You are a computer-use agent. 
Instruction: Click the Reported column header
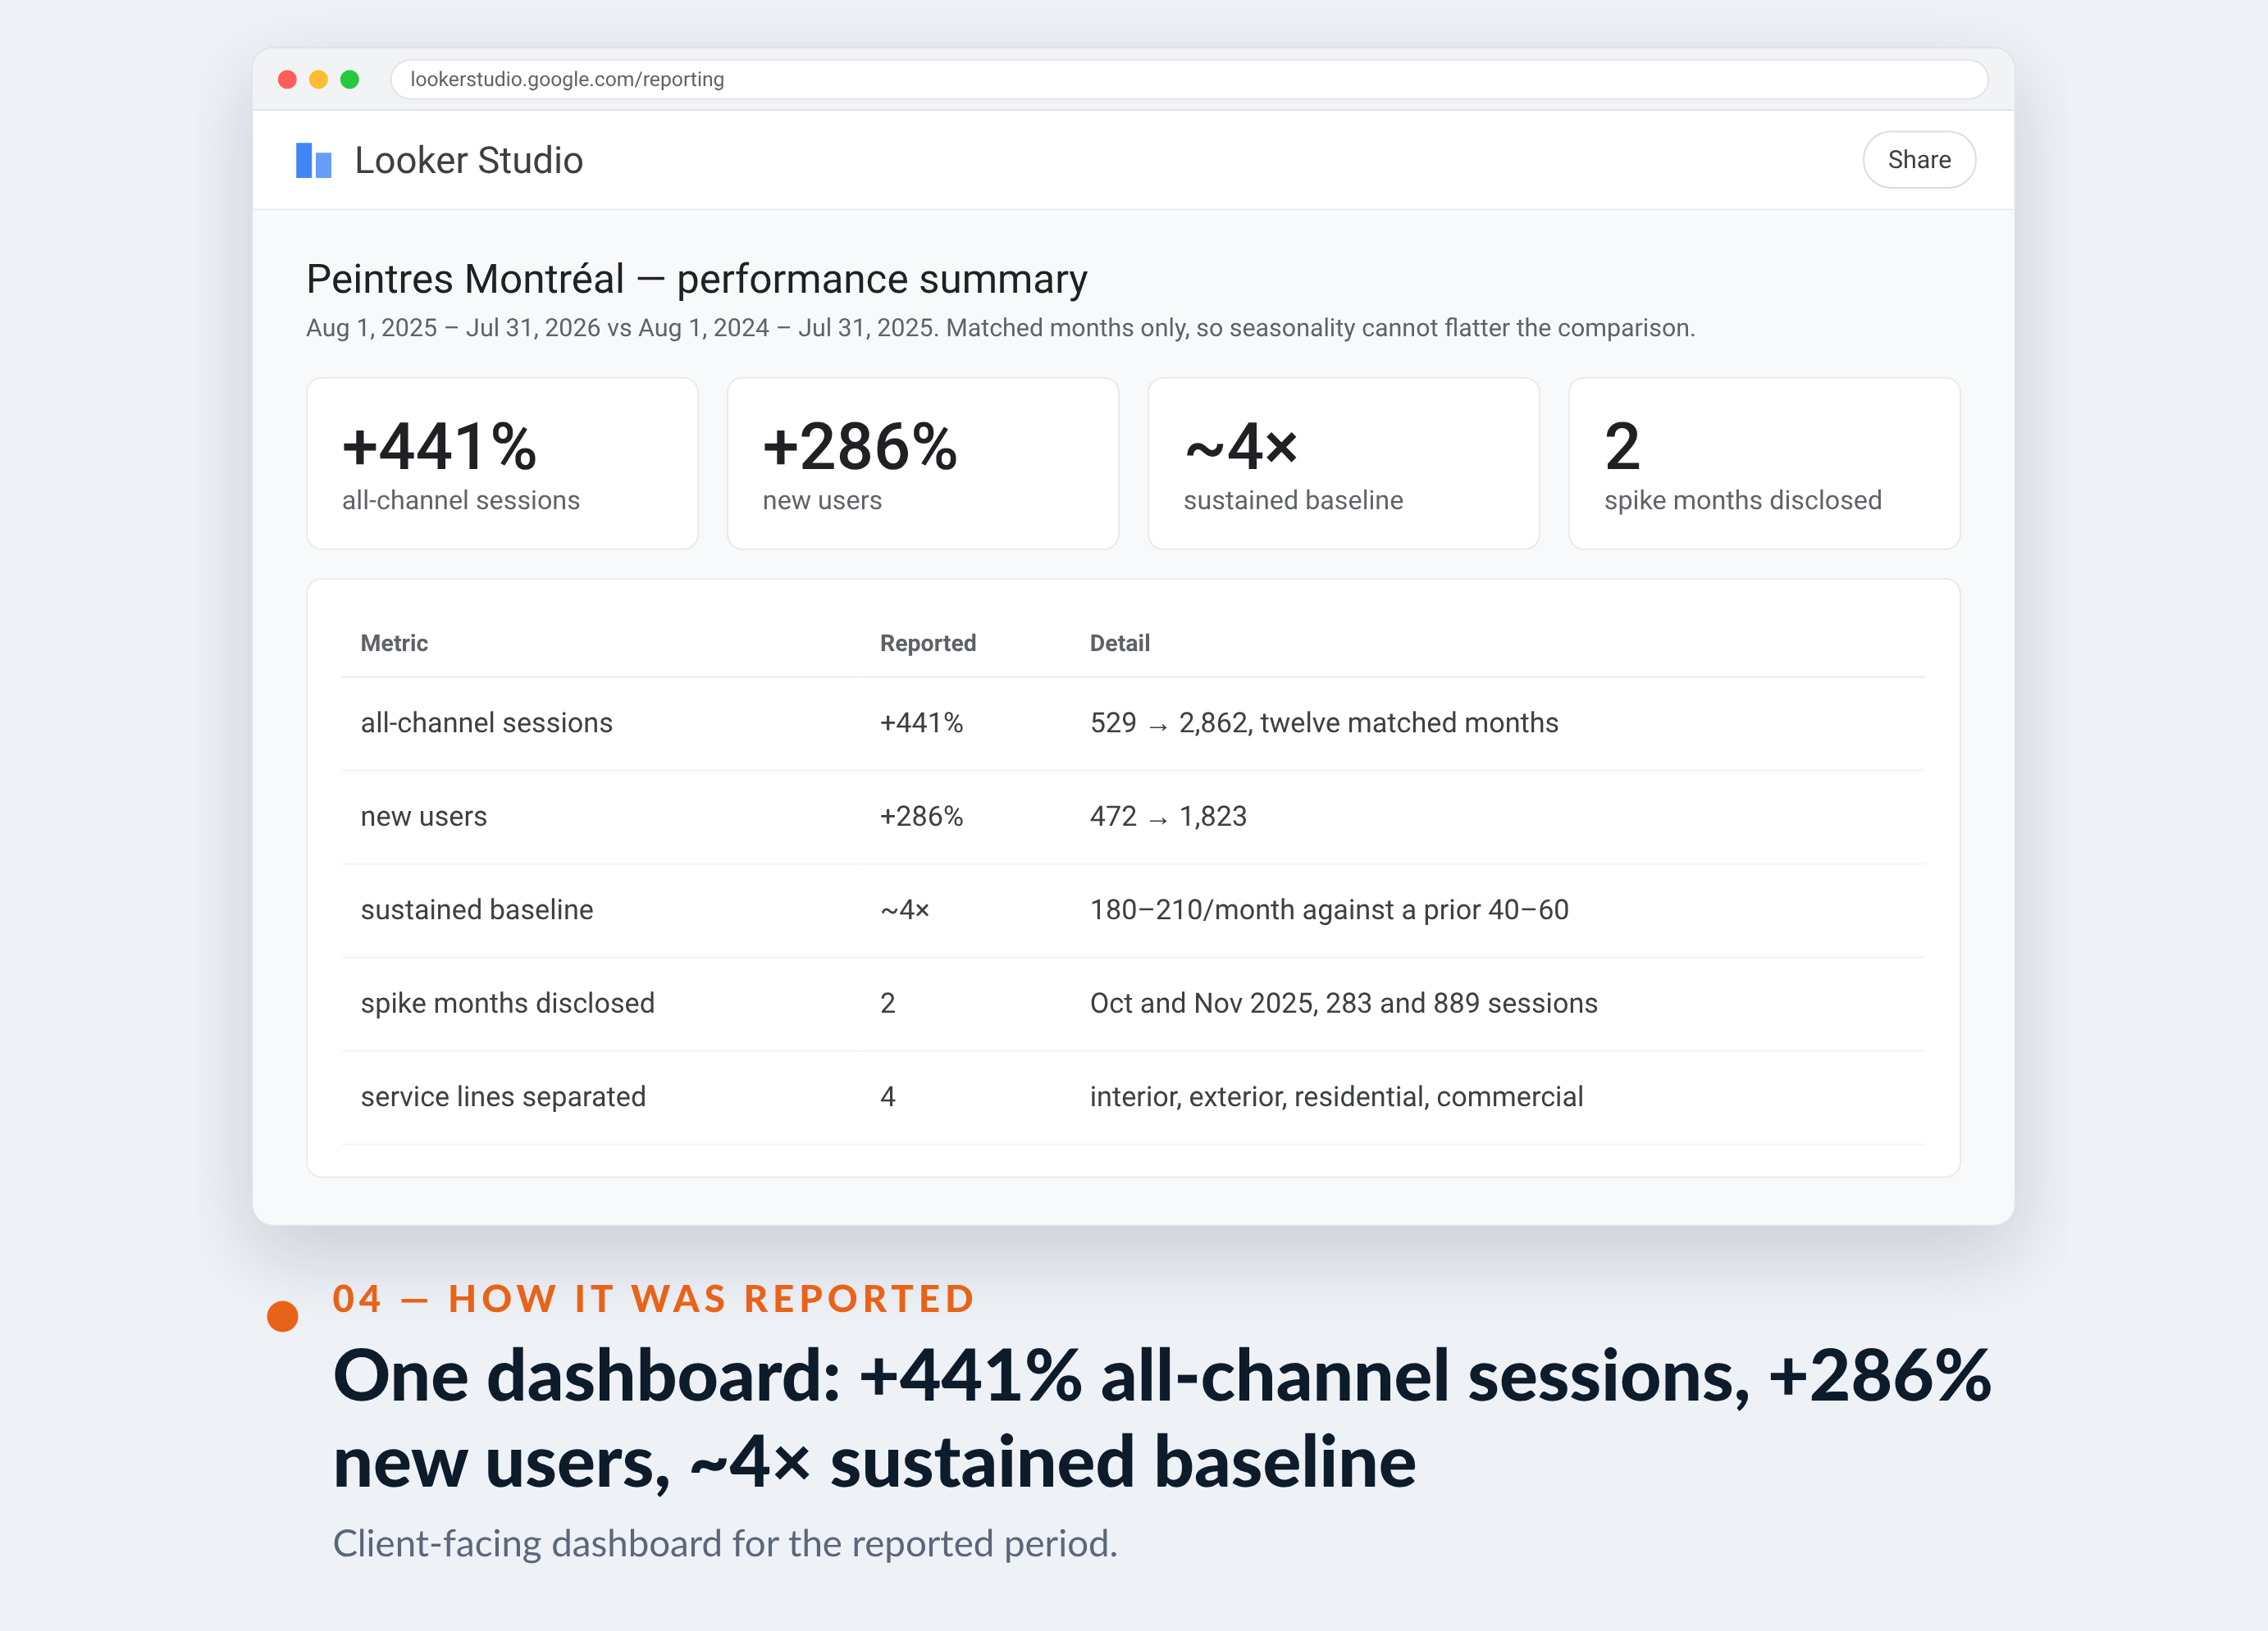pos(928,643)
